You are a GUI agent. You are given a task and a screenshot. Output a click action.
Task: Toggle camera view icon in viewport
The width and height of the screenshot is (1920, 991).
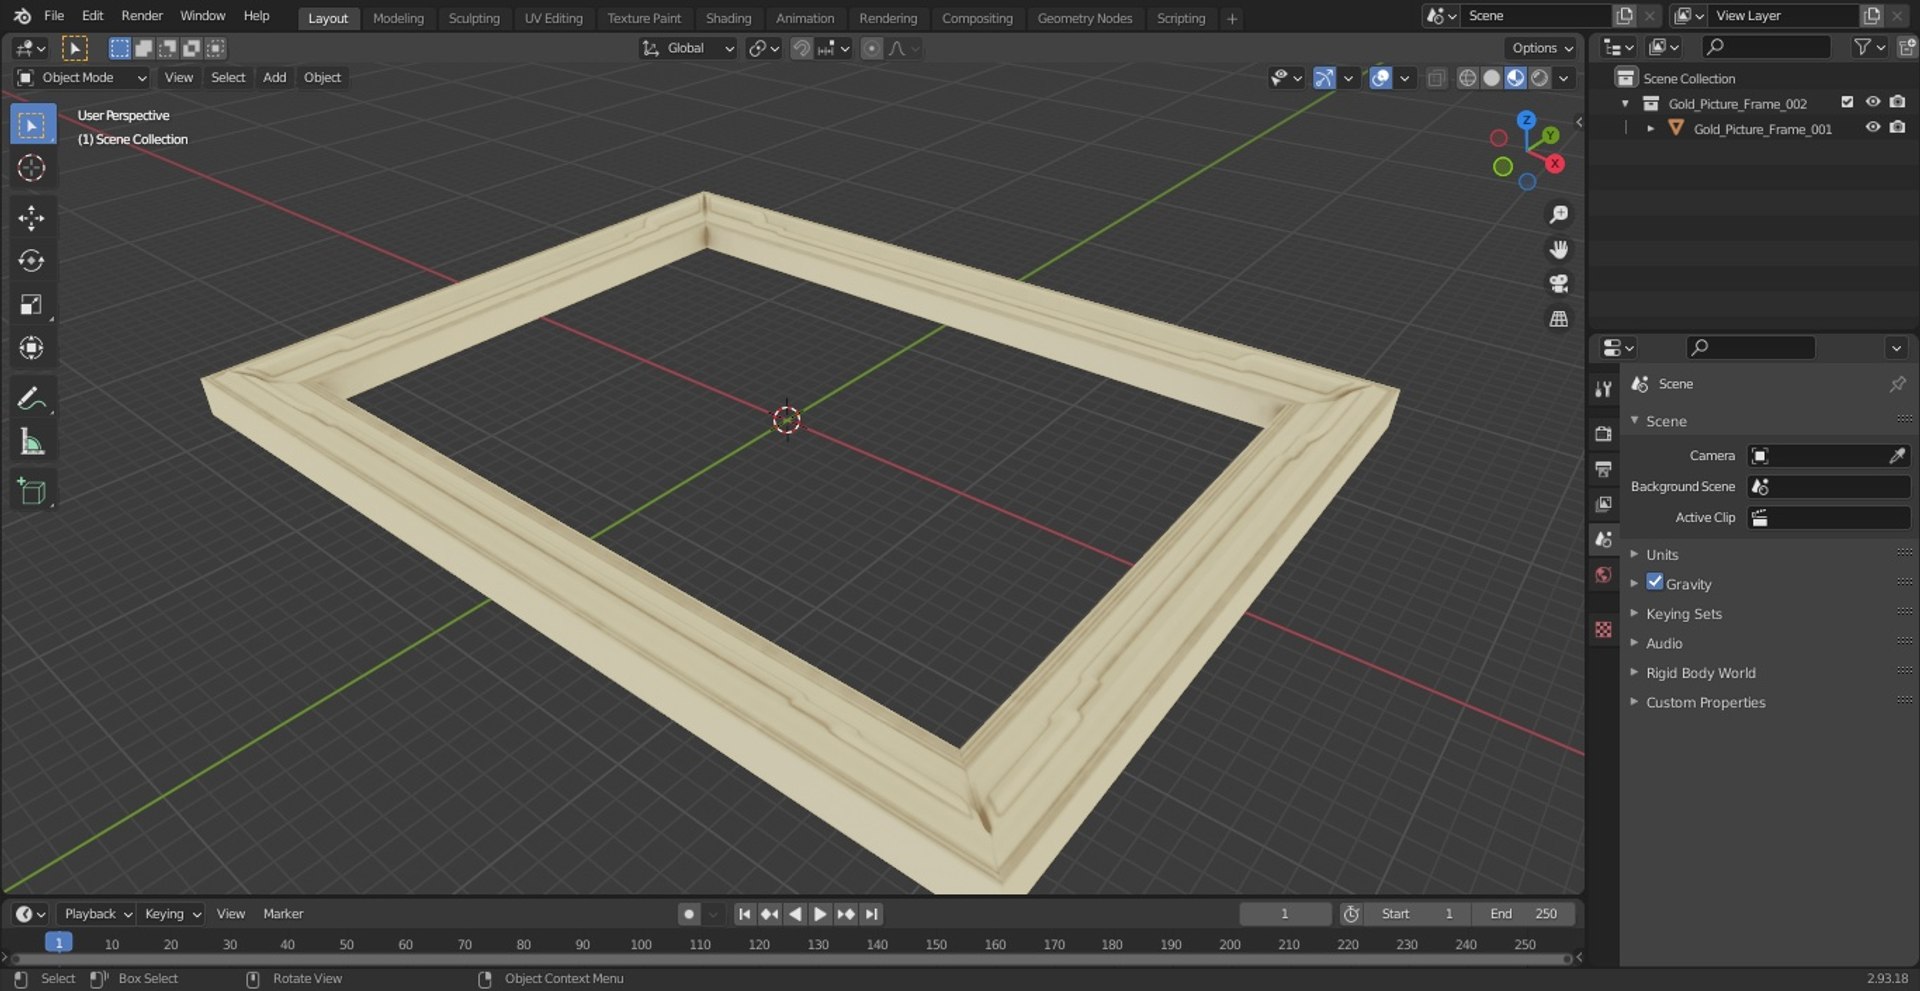click(x=1558, y=284)
